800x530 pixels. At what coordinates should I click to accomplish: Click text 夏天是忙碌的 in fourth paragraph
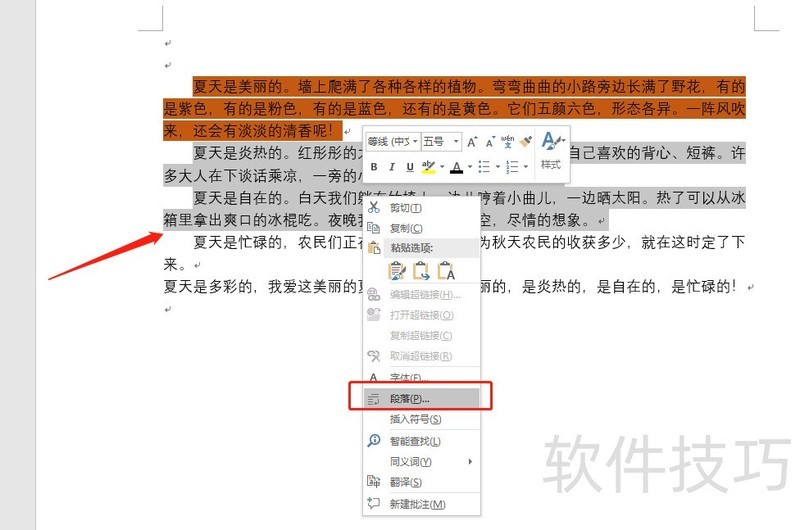pos(238,242)
